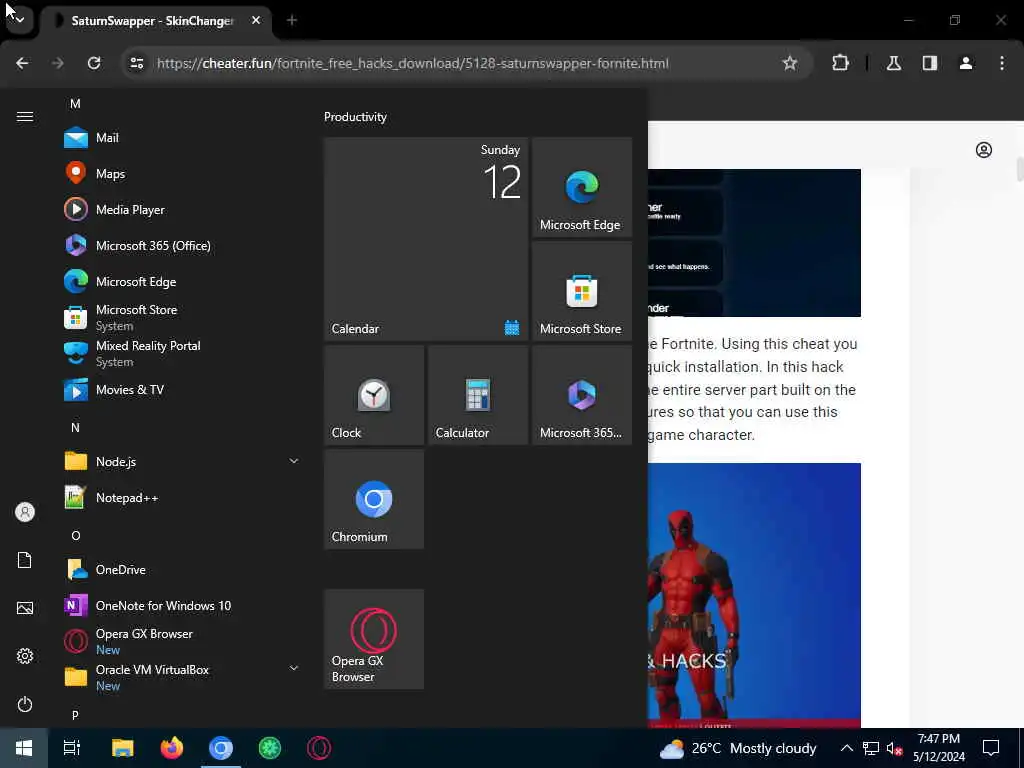Viewport: 1024px width, 768px height.
Task: Click the Productivity group heading
Action: click(355, 117)
